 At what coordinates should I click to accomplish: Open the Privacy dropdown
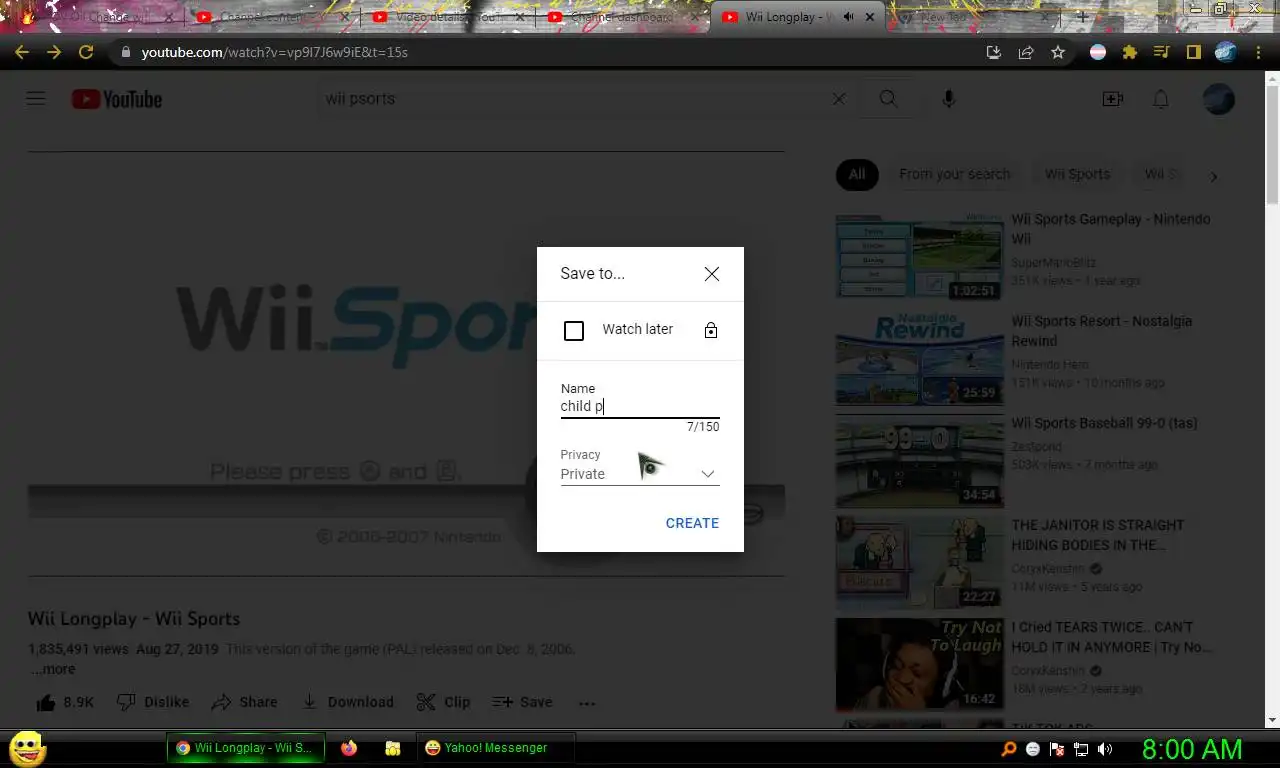click(640, 474)
